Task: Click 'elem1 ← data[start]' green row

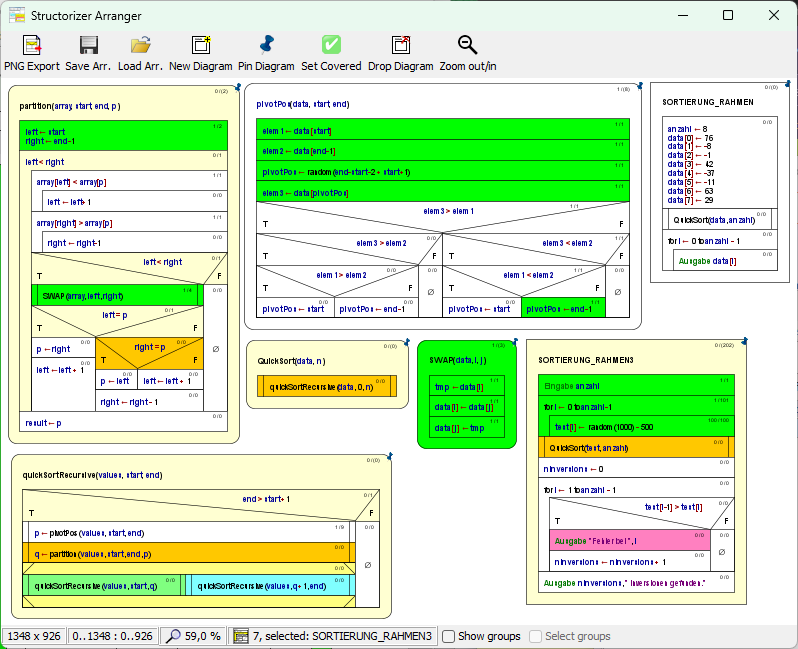Action: click(443, 131)
